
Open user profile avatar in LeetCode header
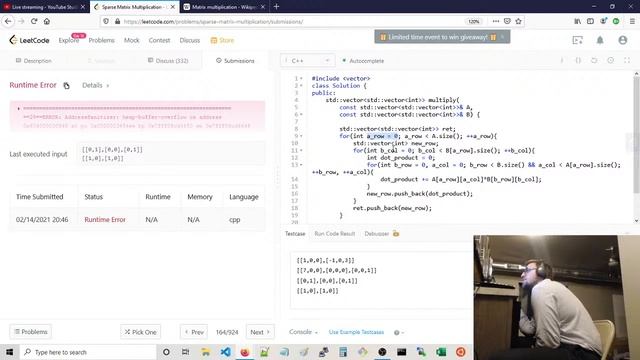point(622,40)
